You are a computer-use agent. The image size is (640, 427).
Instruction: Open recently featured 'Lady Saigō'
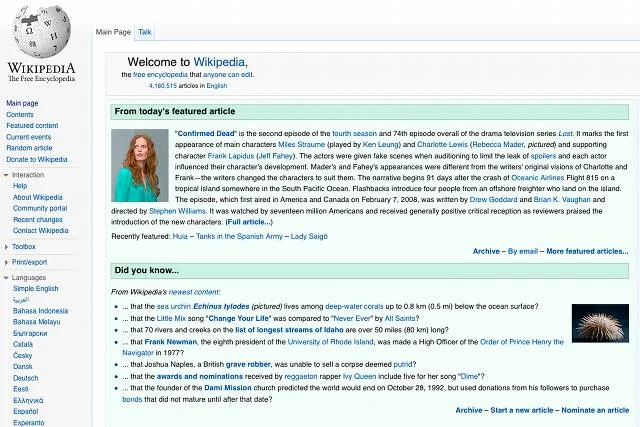pos(309,236)
